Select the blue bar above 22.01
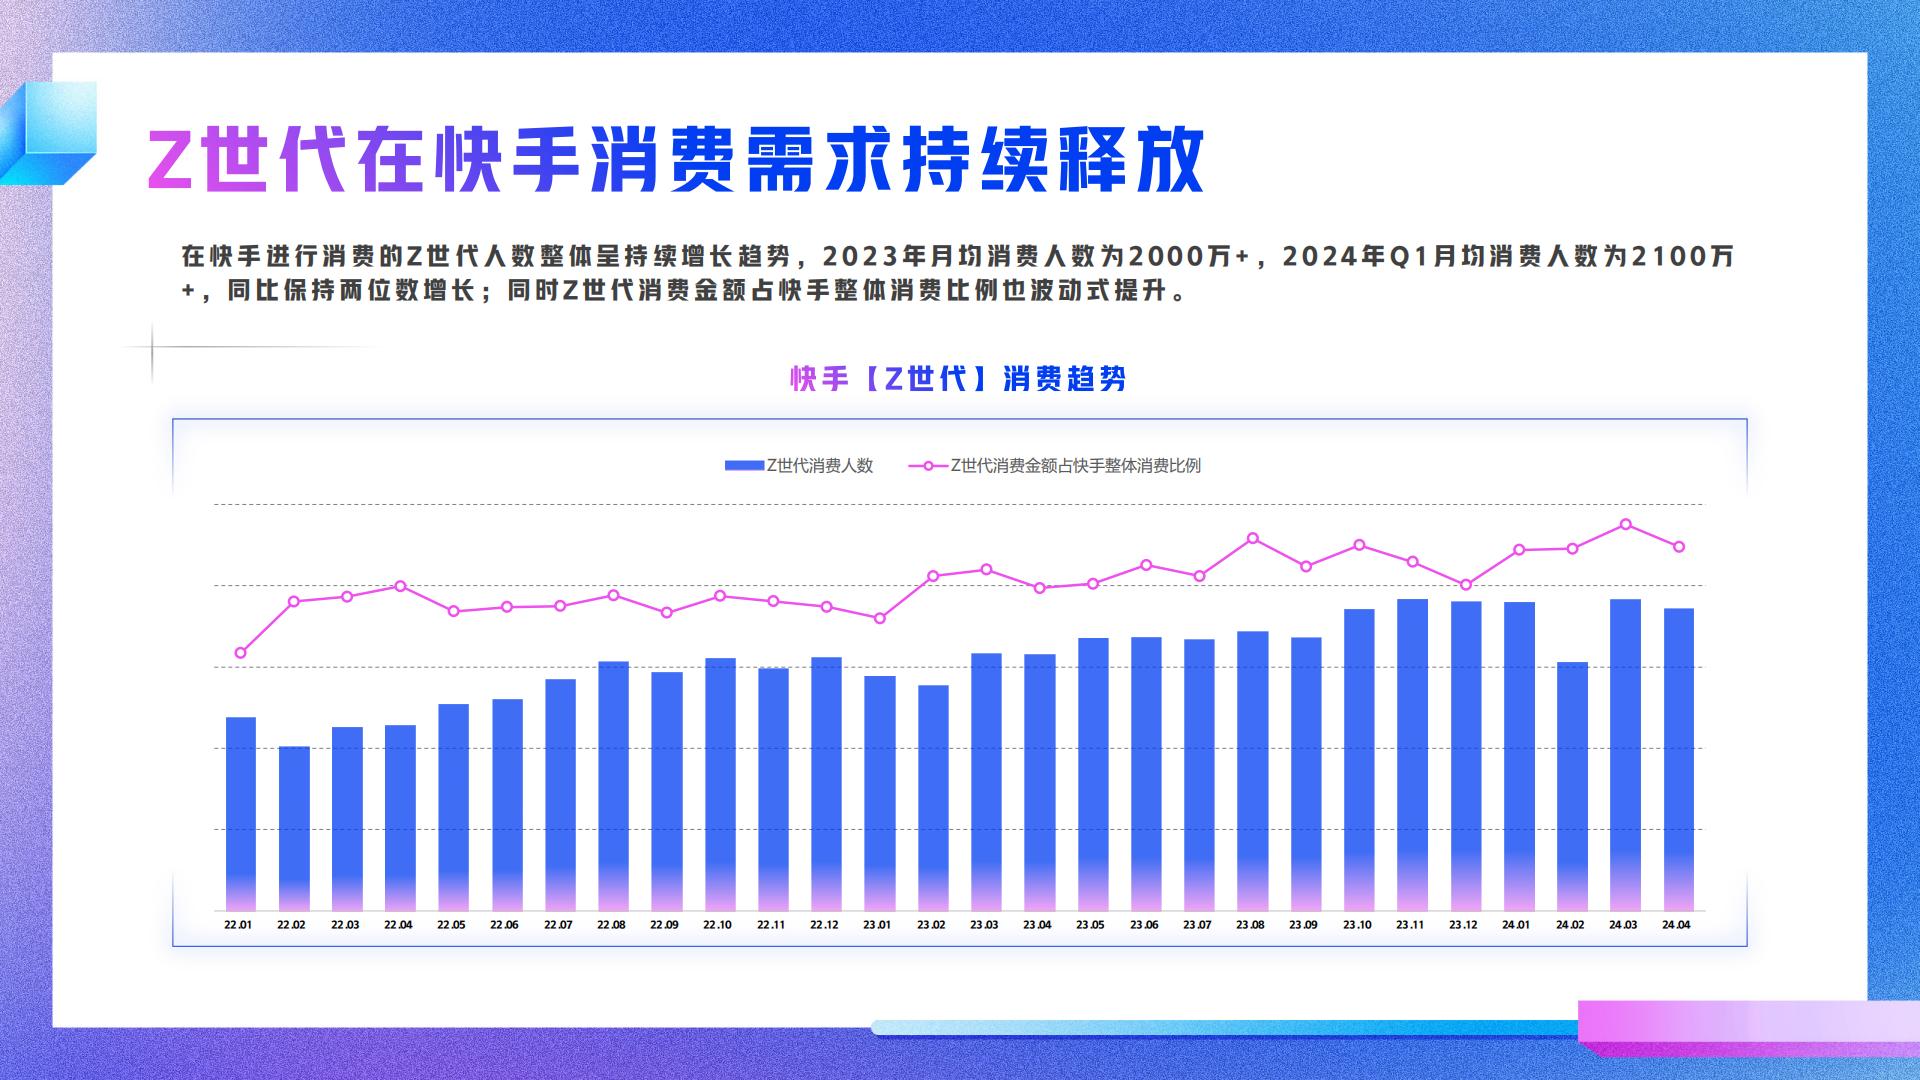The image size is (1920, 1080). pyautogui.click(x=241, y=814)
